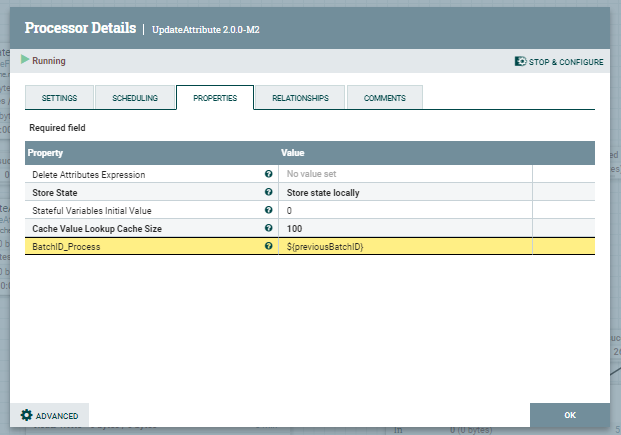Click the green Running status icon
Screen dimensions: 621x435
coord(25,59)
